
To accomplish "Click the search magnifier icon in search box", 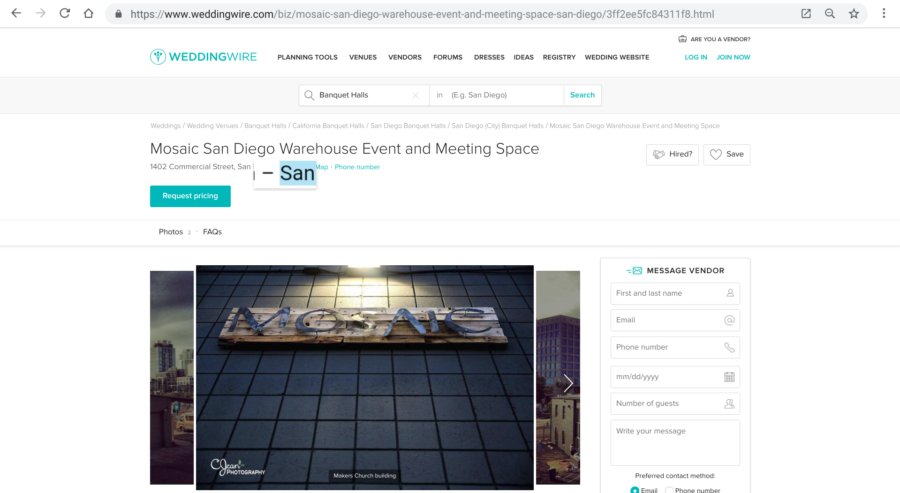I will [x=309, y=95].
